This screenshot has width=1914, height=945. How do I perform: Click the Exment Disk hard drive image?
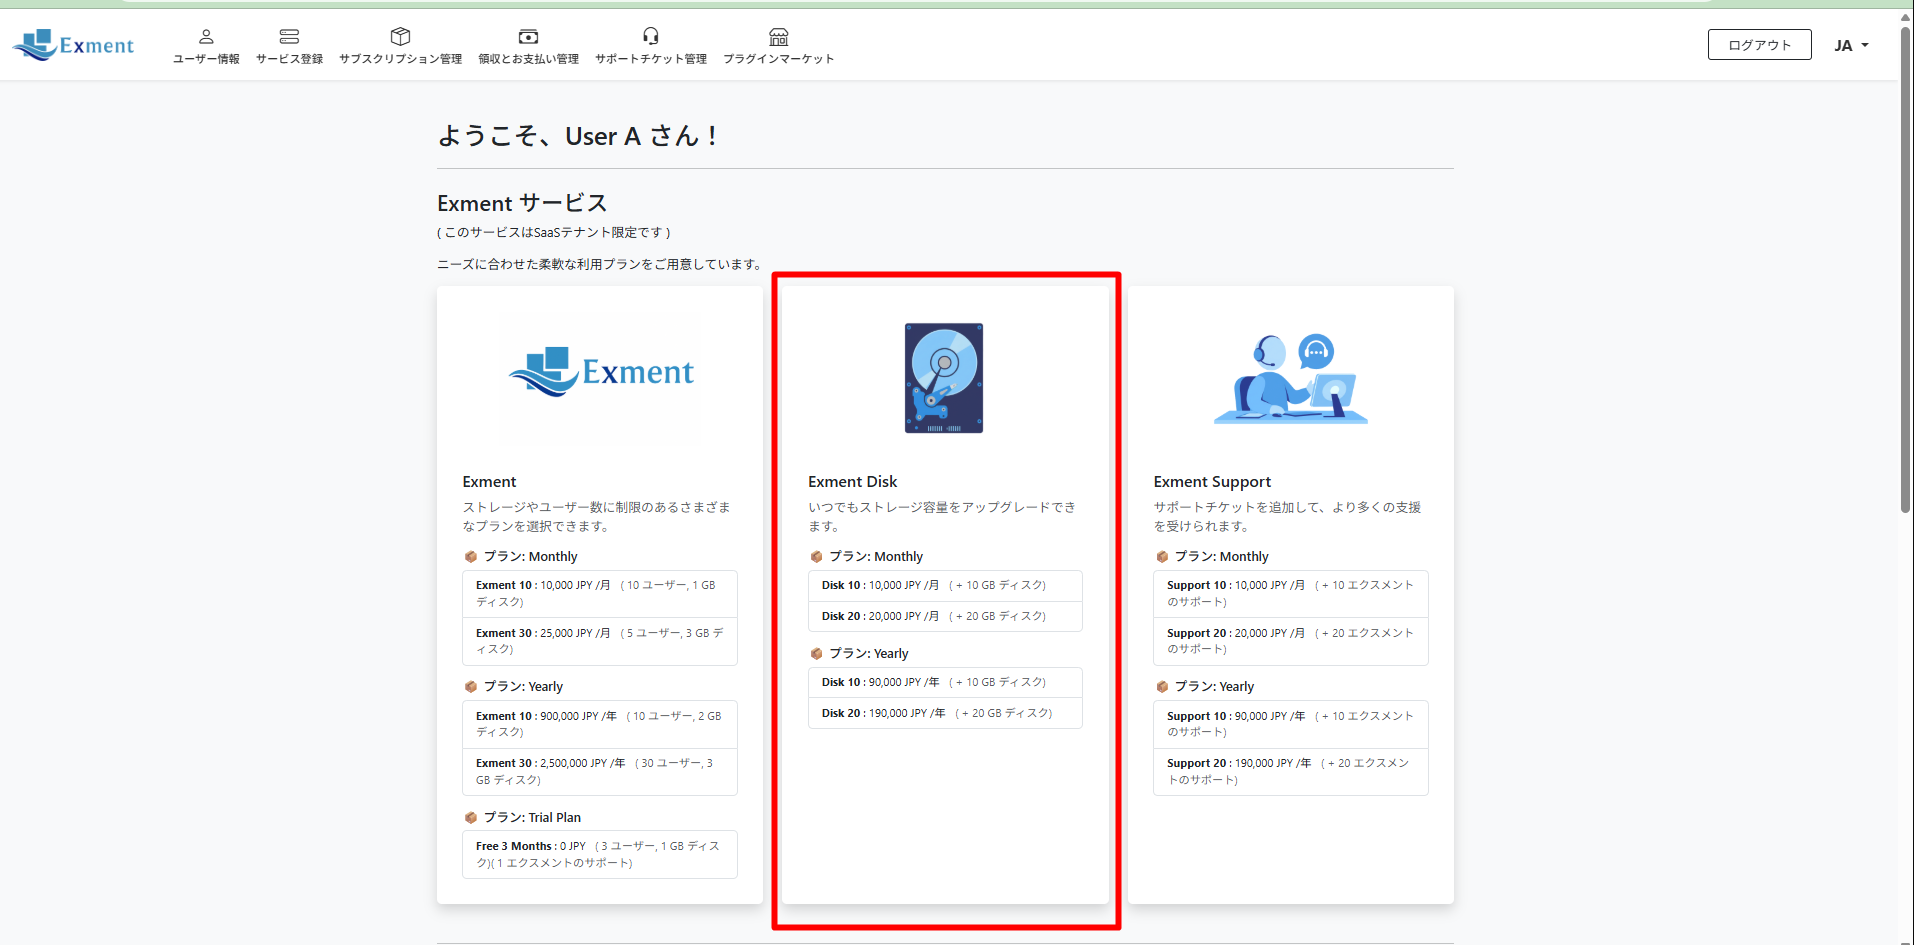944,378
